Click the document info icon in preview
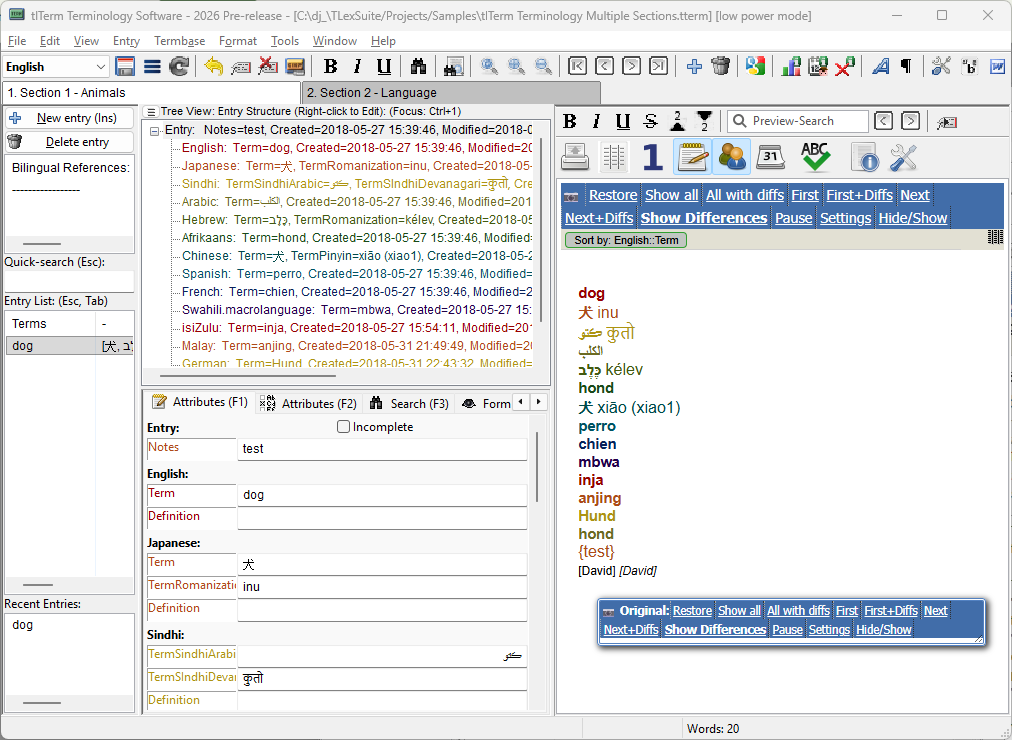The height and width of the screenshot is (740, 1012). click(865, 157)
